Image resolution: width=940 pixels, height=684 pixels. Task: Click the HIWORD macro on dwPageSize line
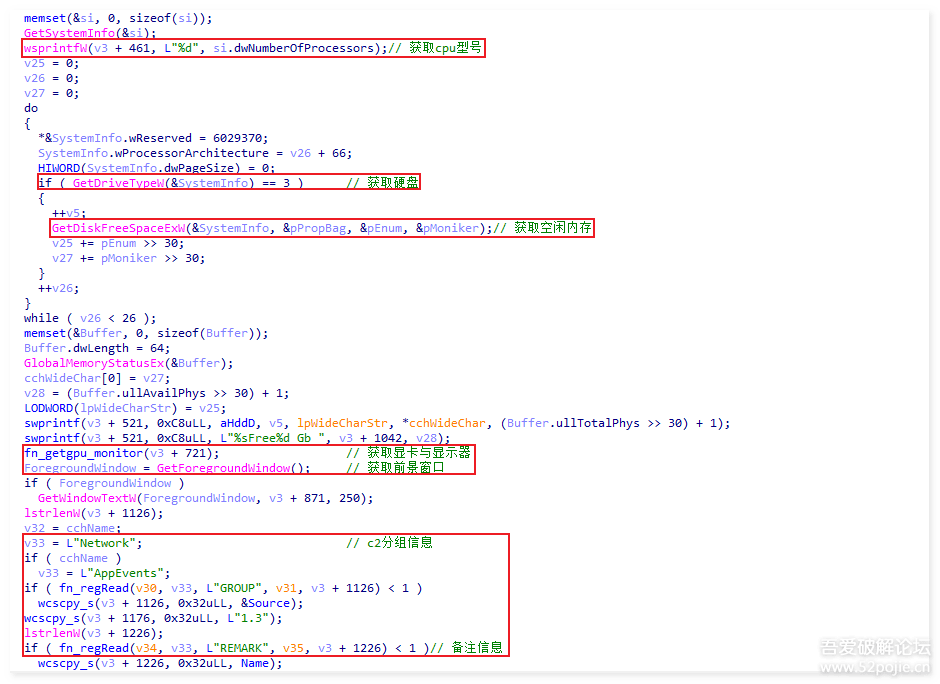tap(58, 168)
